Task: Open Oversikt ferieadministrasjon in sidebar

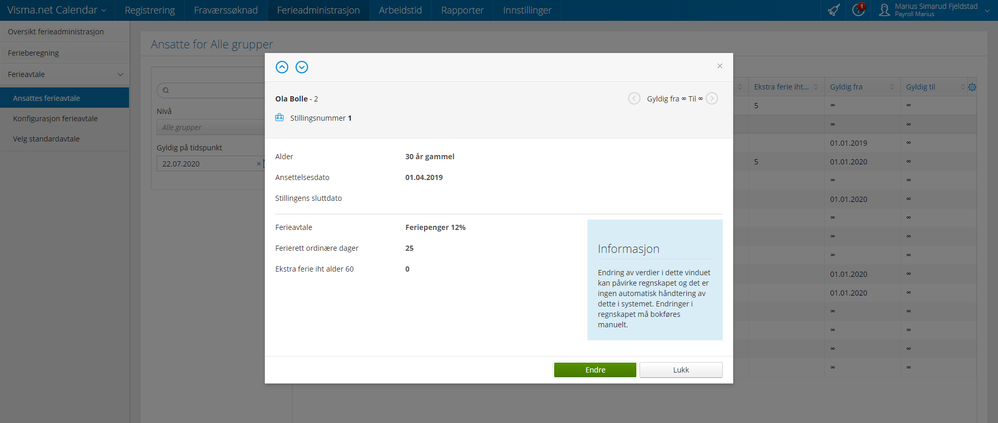Action: click(x=64, y=32)
